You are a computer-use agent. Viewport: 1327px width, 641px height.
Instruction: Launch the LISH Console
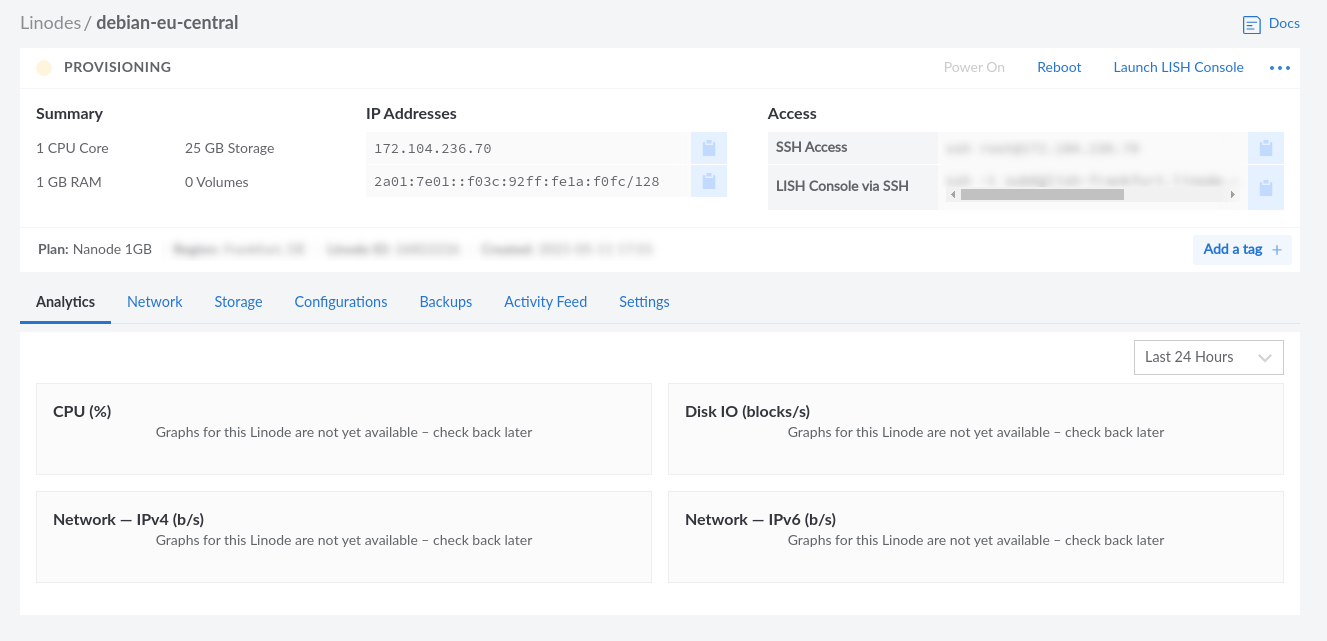point(1178,67)
